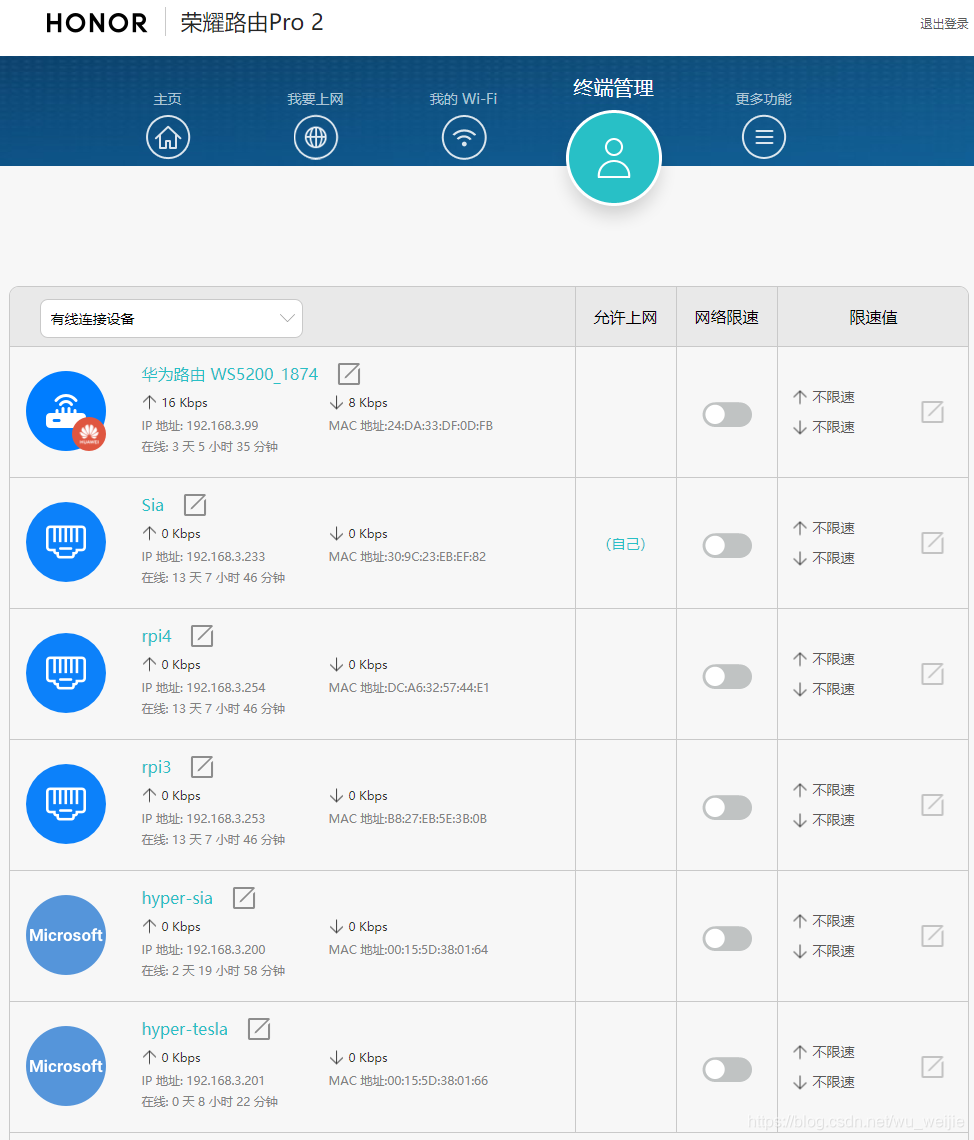Open the 华为路由 WS5200_1874 device name
Image resolution: width=974 pixels, height=1140 pixels.
coord(230,374)
